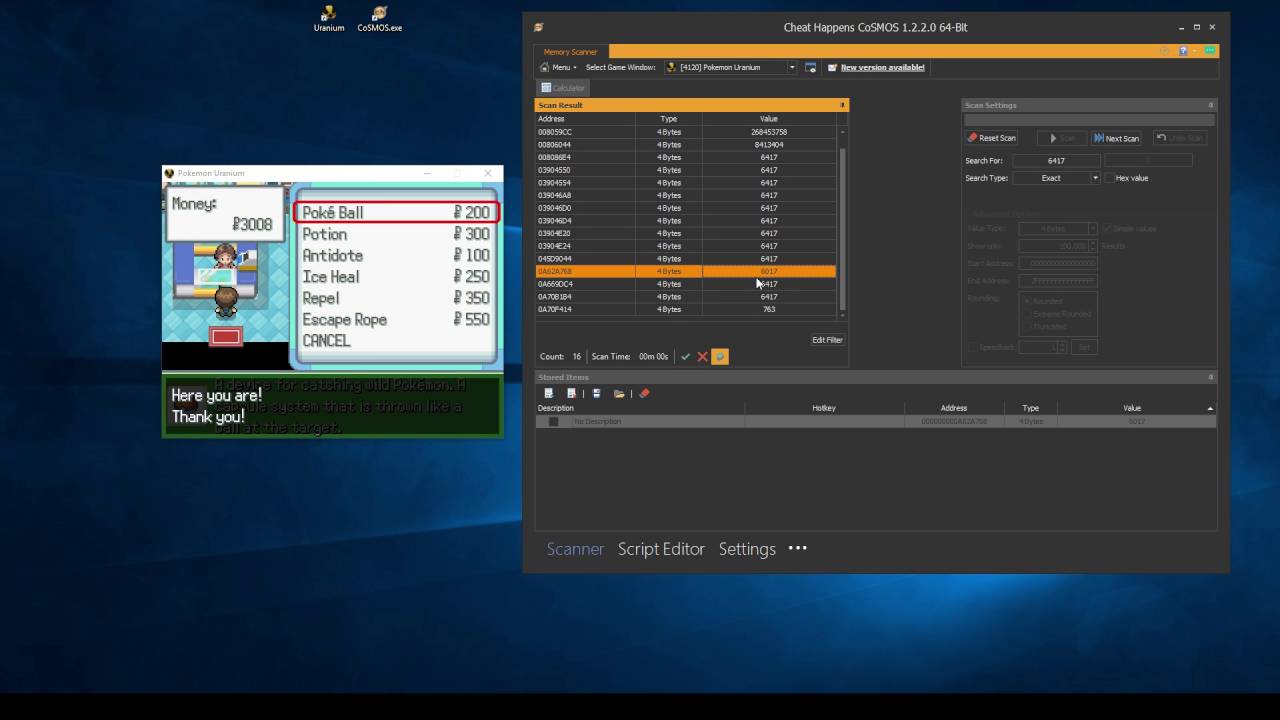1280x720 pixels.
Task: Open the Select Game Window dropdown
Action: point(792,67)
